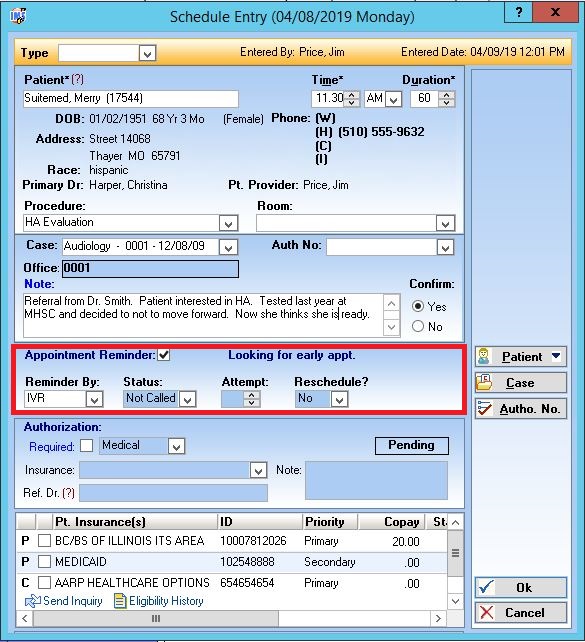Click the IMS application icon in title bar
Image resolution: width=585 pixels, height=642 pixels.
pos(18,16)
